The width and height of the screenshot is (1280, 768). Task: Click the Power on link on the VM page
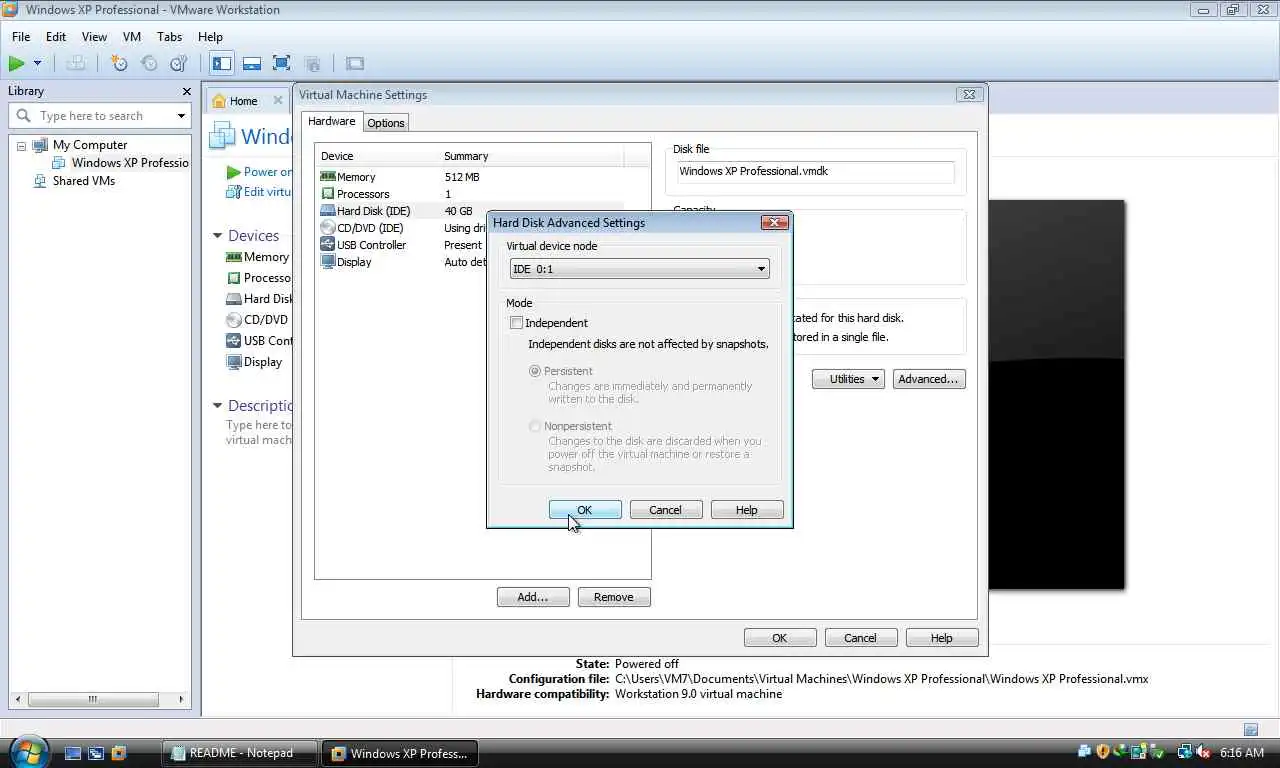[259, 172]
